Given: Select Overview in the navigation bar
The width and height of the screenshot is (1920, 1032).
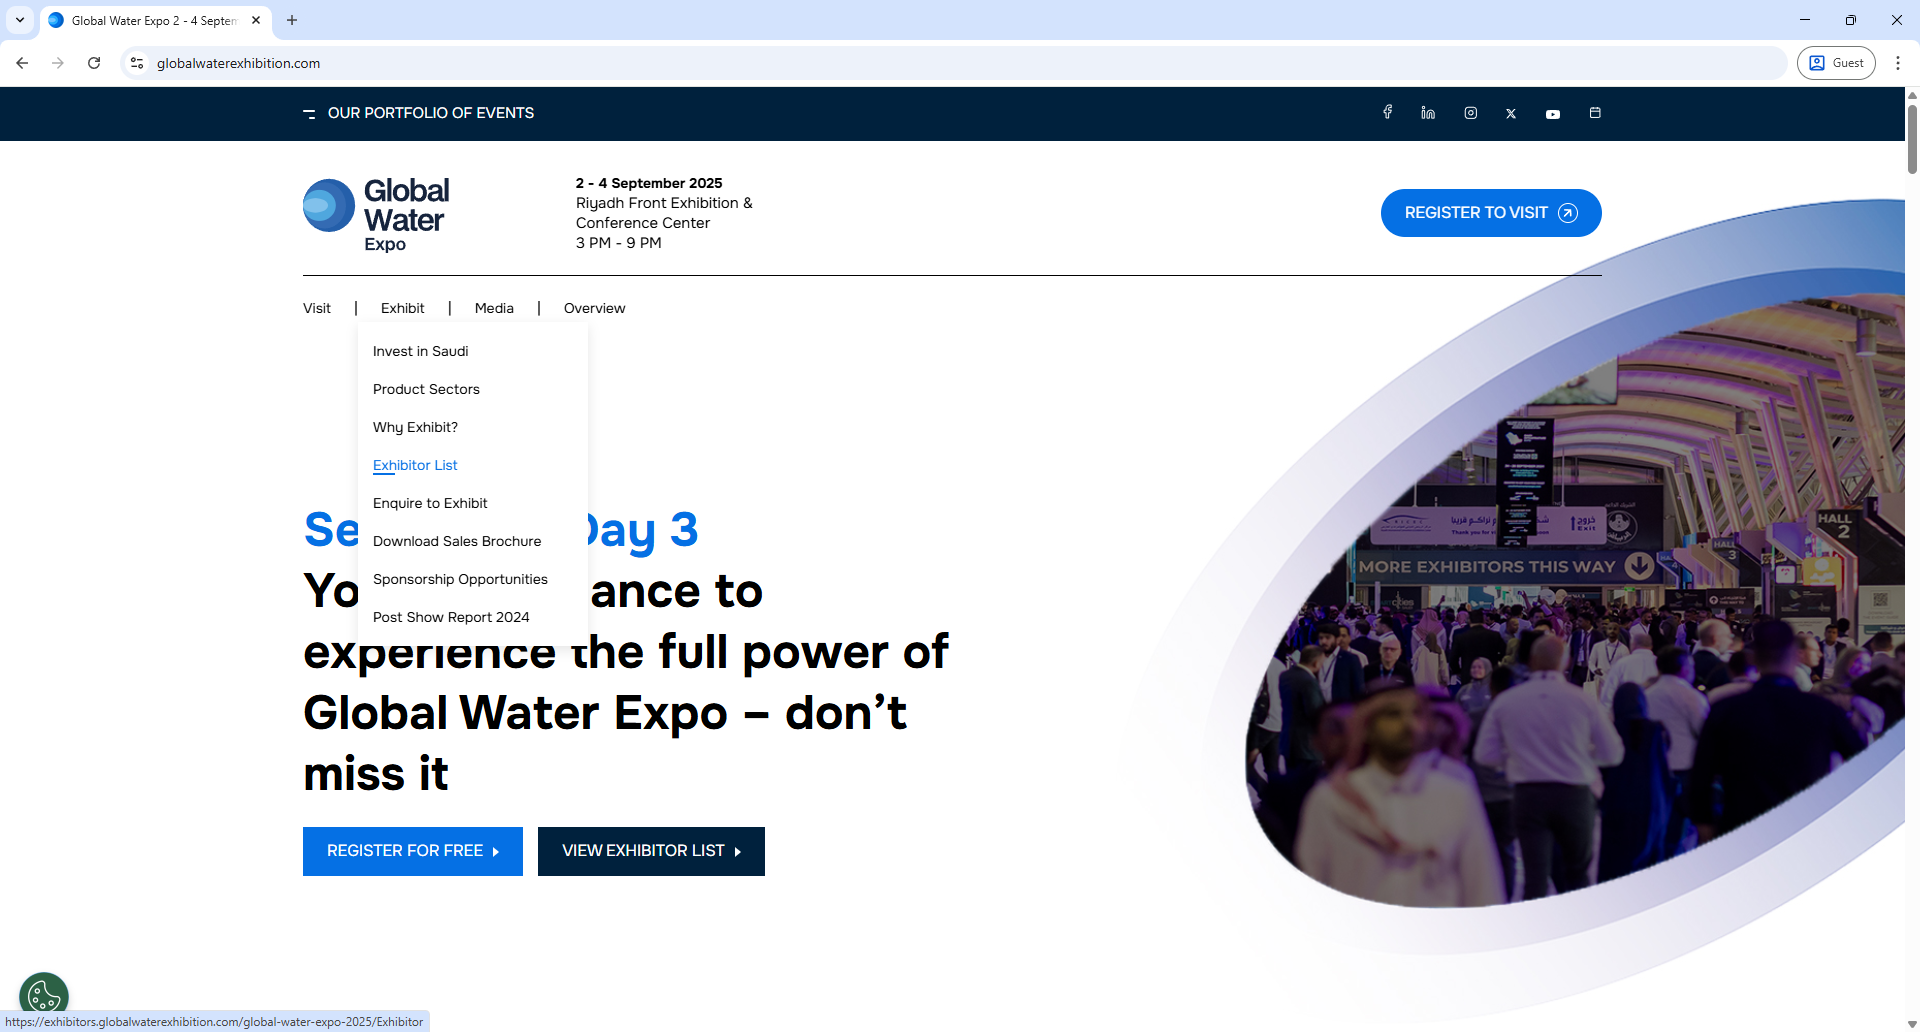Looking at the screenshot, I should pos(594,308).
